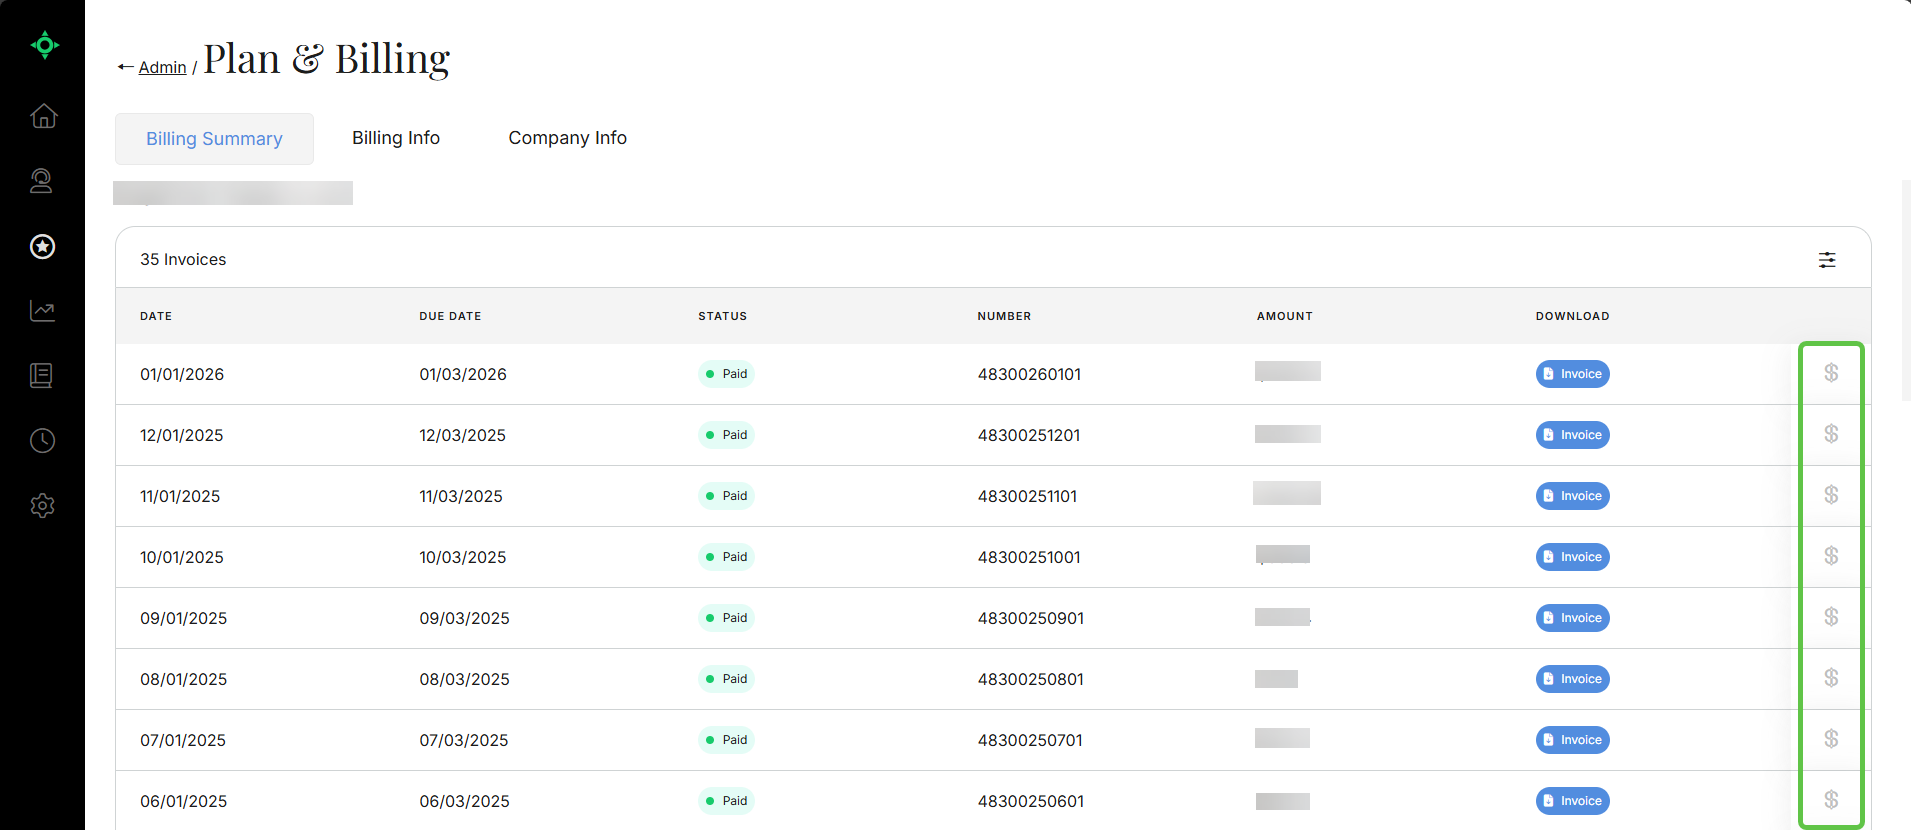Click the DATE column header
The image size is (1911, 830).
[156, 316]
